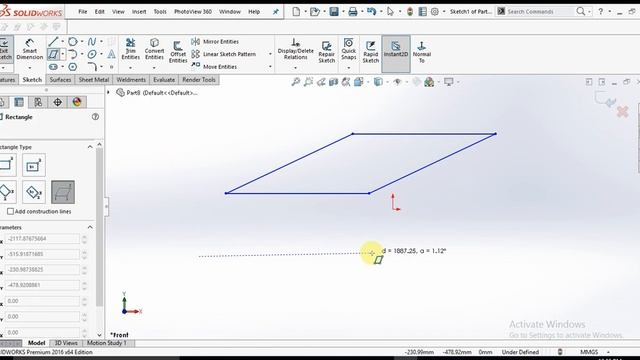Click Linear Sketch Pattern

coord(224,54)
